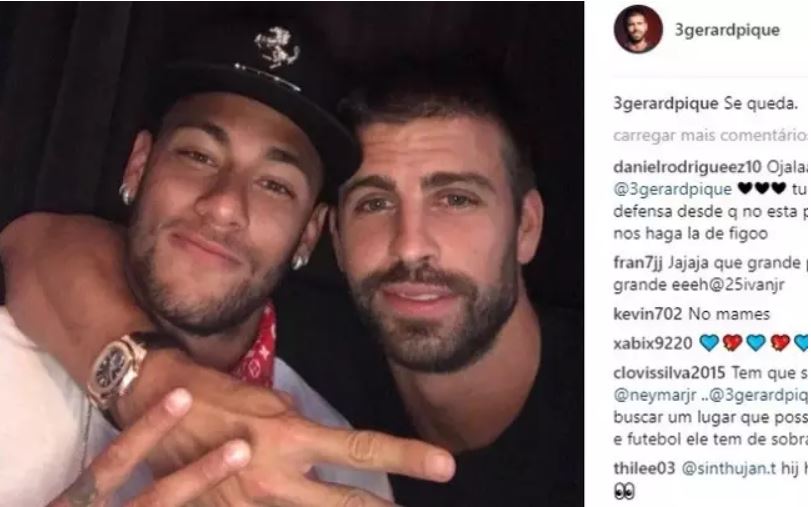Screen dimensions: 811x507
Task: Click the eyes emoji in thilee03 comment
Action: [x=624, y=491]
